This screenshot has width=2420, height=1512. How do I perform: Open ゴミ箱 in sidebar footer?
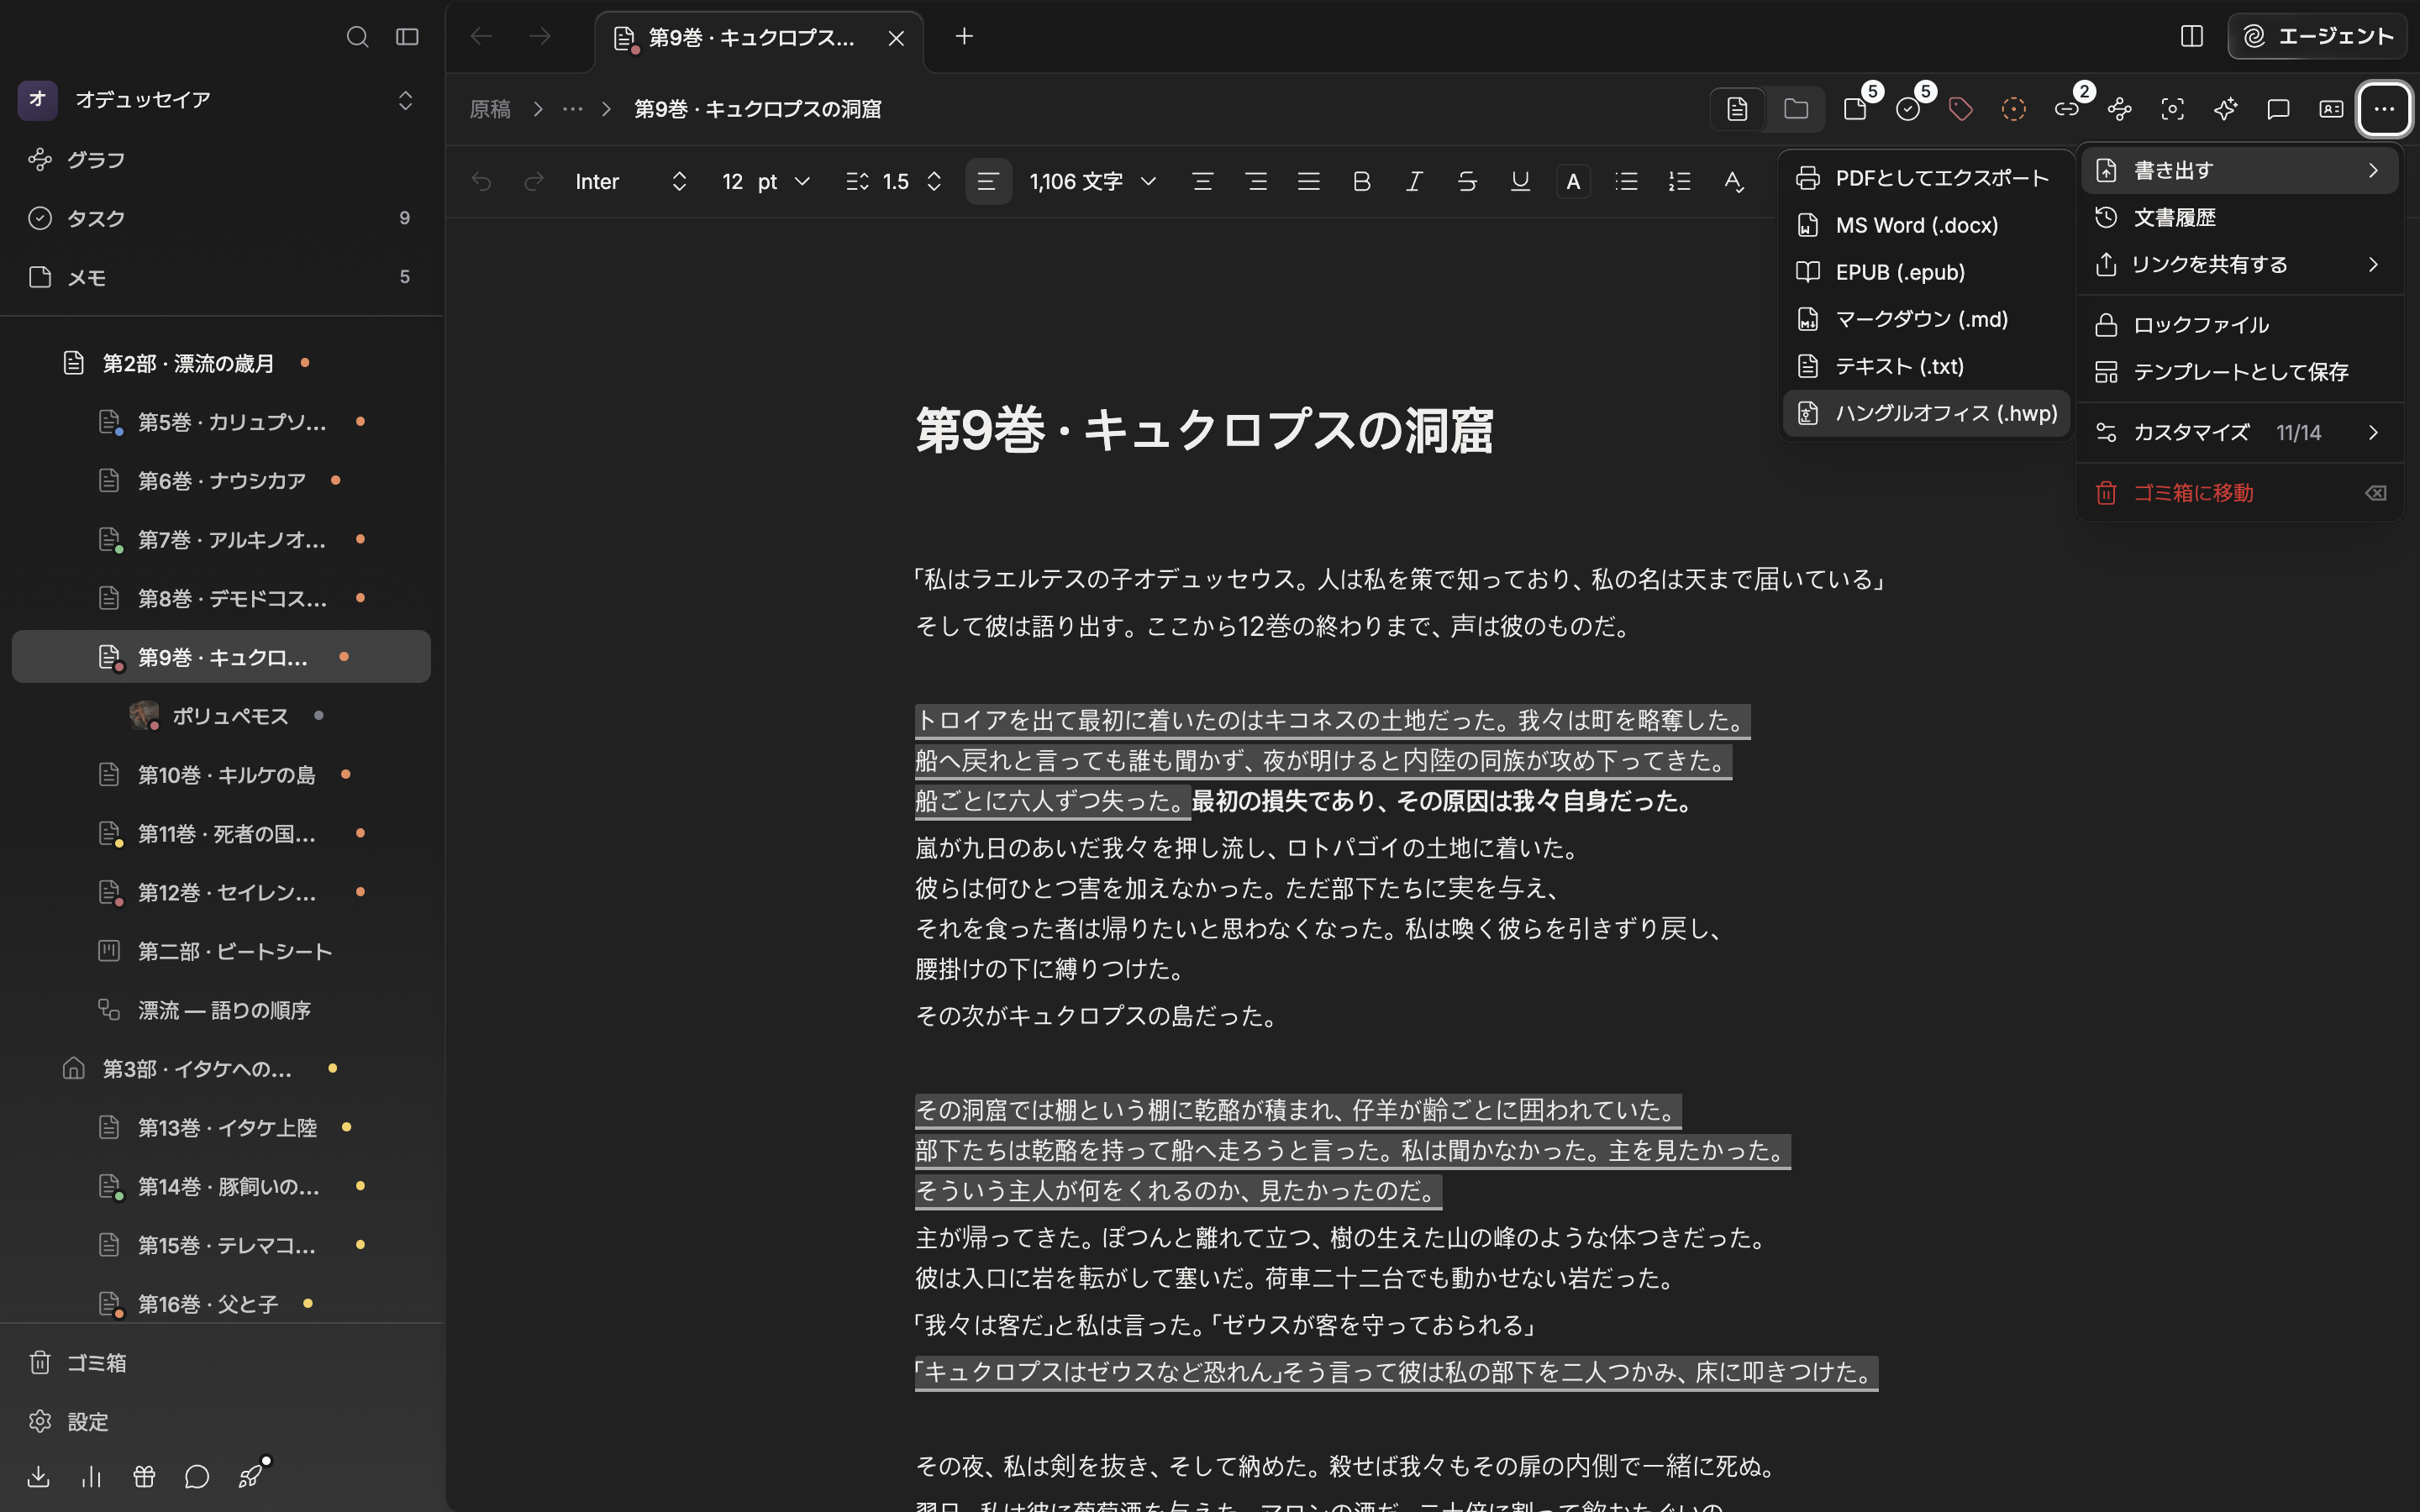coord(221,1363)
